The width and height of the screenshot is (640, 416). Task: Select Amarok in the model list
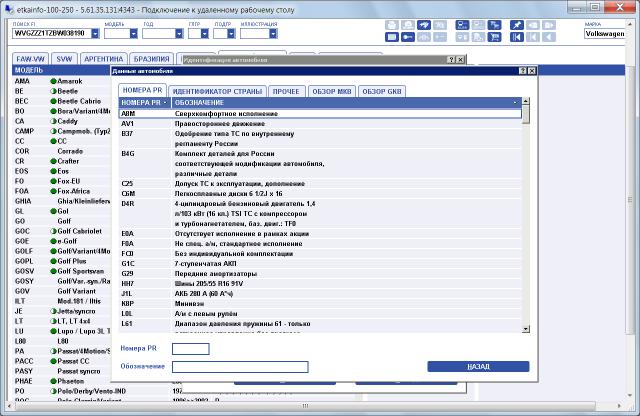tap(62, 81)
